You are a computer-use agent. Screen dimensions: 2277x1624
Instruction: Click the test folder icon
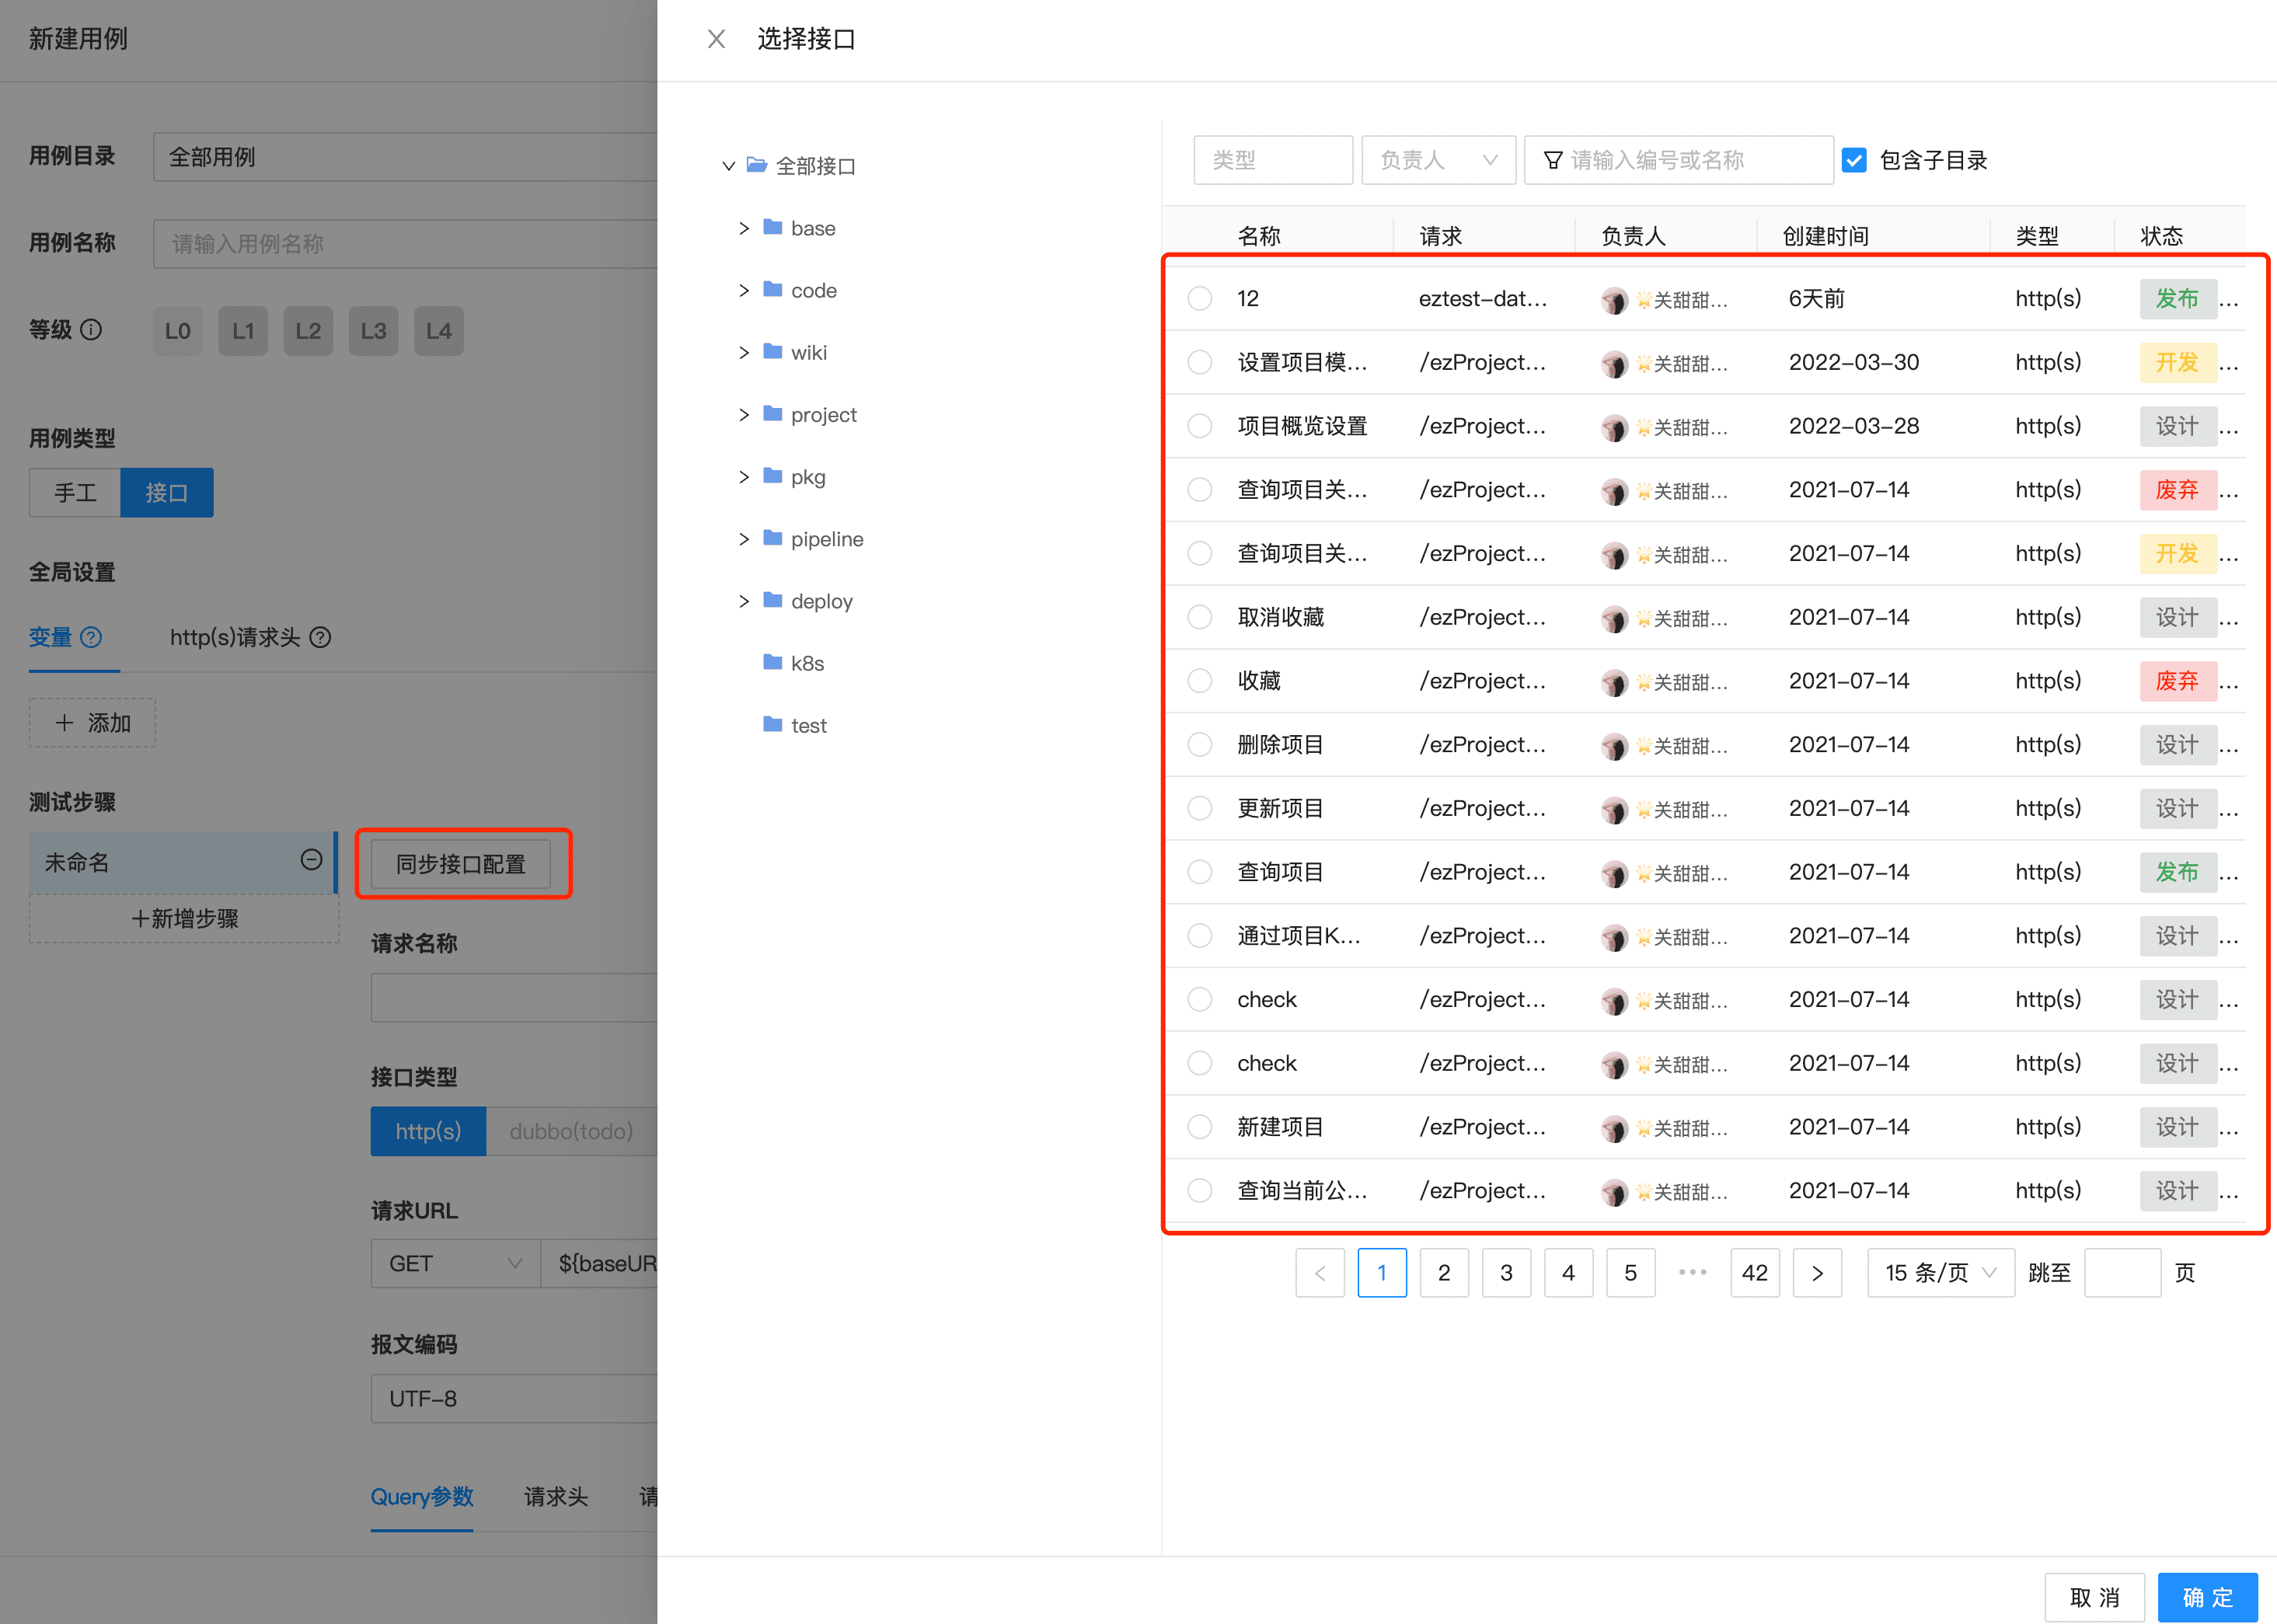point(772,724)
